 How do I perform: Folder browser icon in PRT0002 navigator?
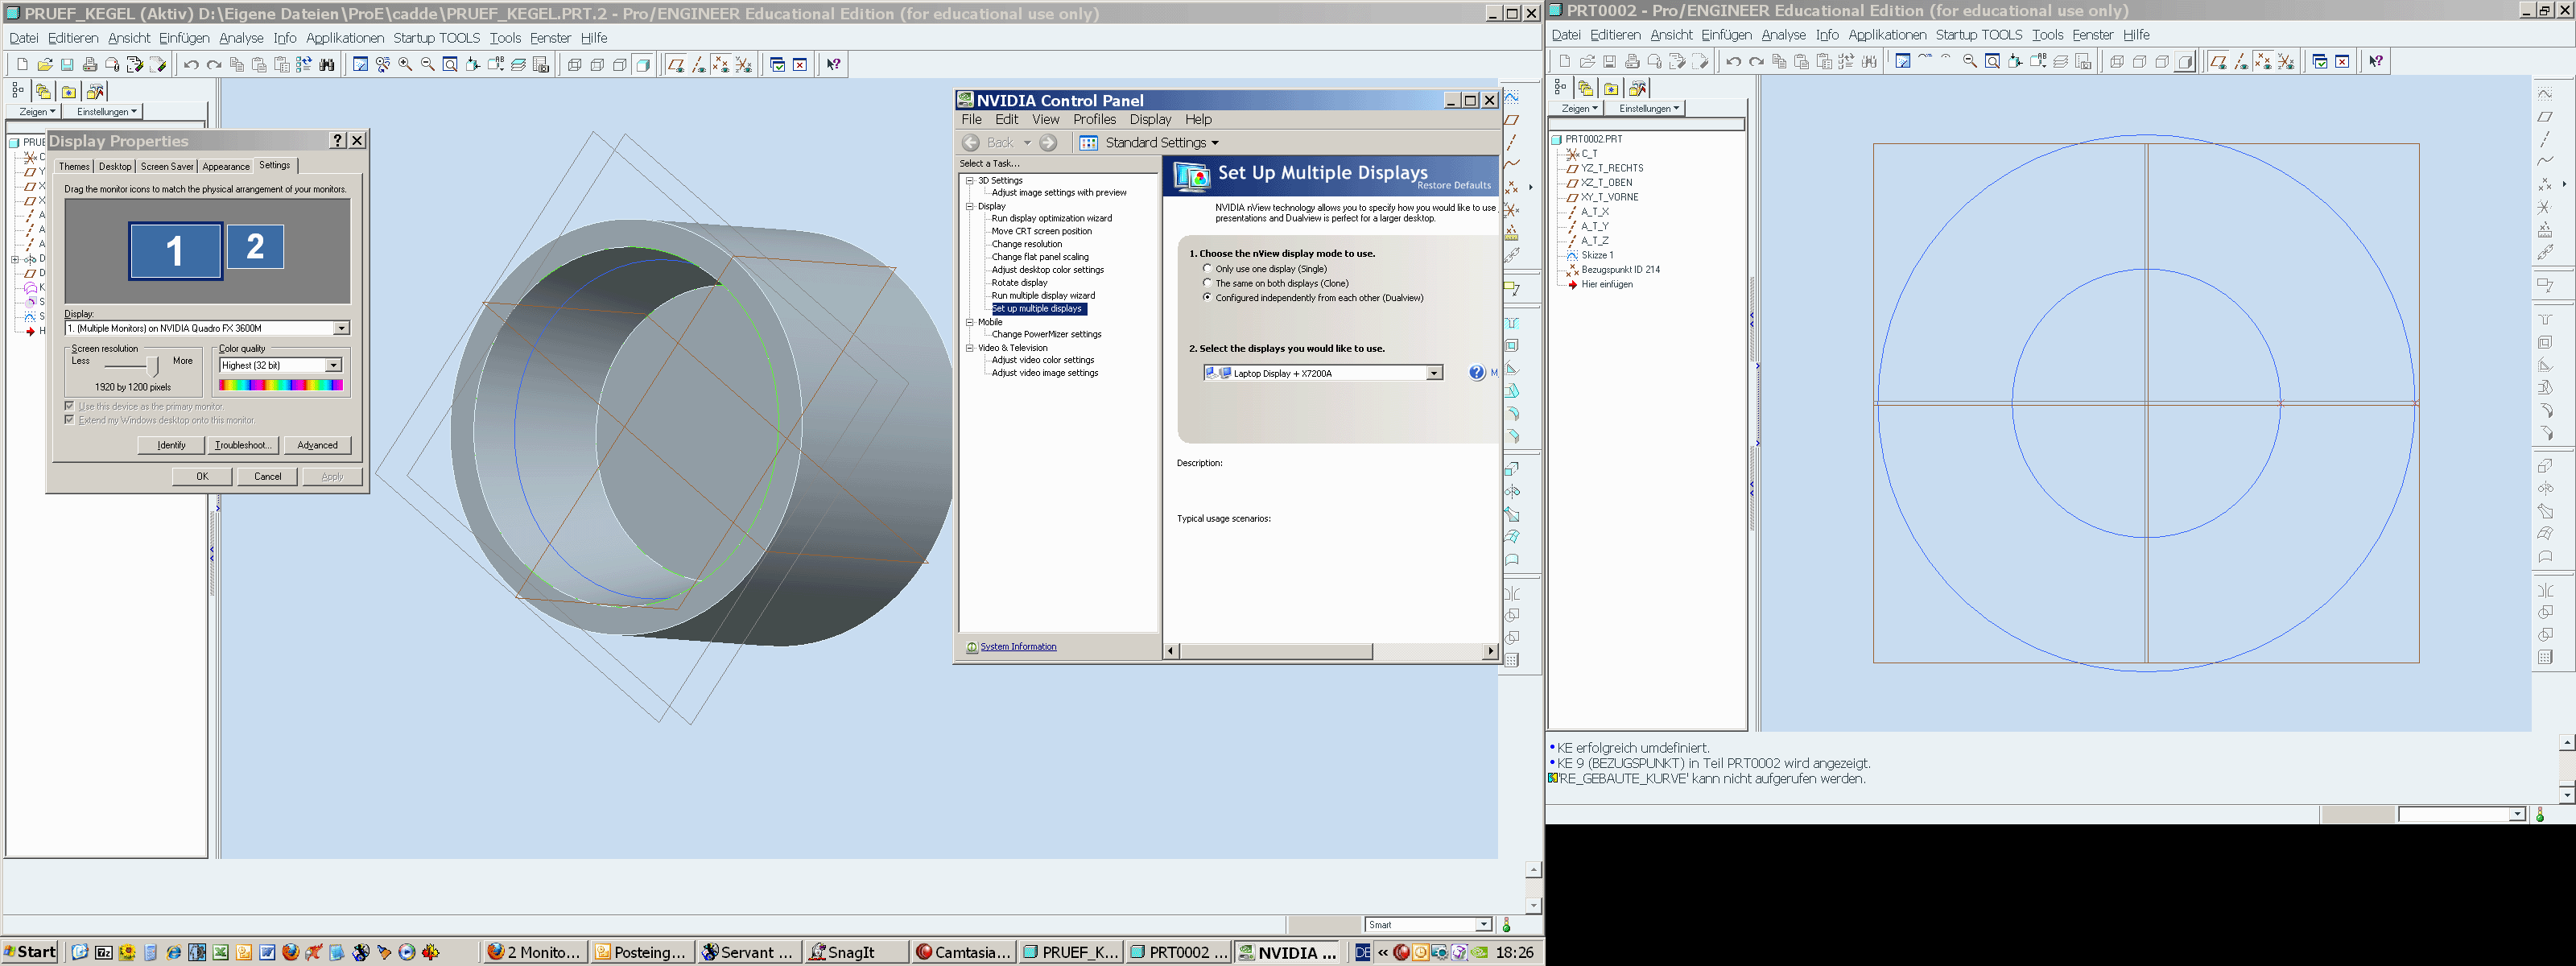tap(1586, 89)
